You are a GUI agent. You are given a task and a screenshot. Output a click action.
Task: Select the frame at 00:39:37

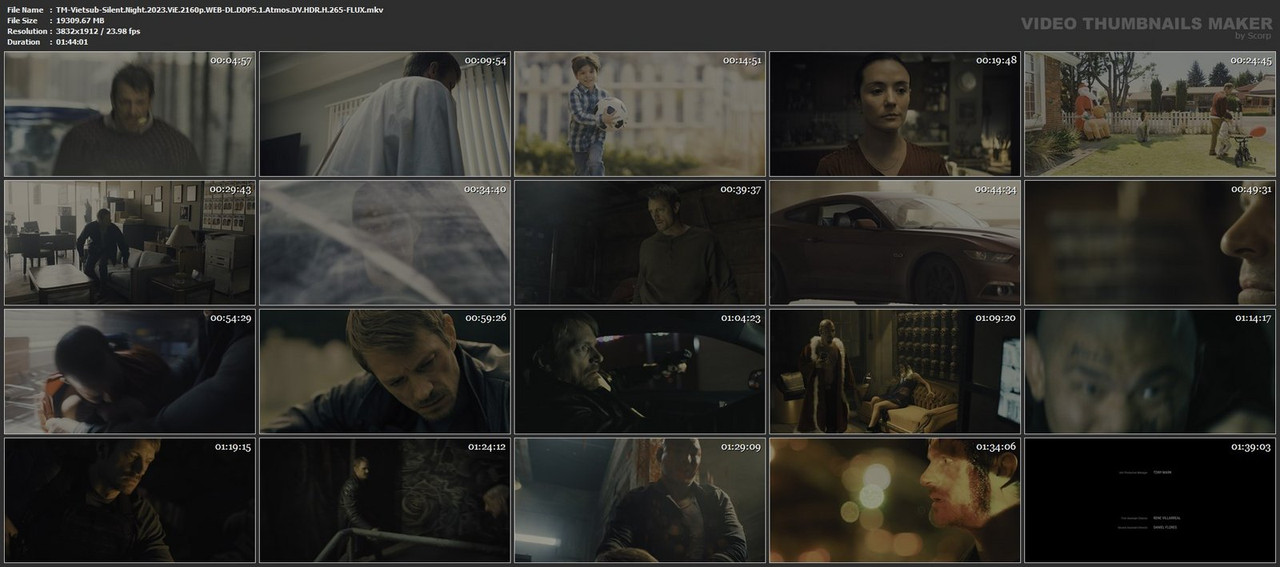pyautogui.click(x=640, y=243)
